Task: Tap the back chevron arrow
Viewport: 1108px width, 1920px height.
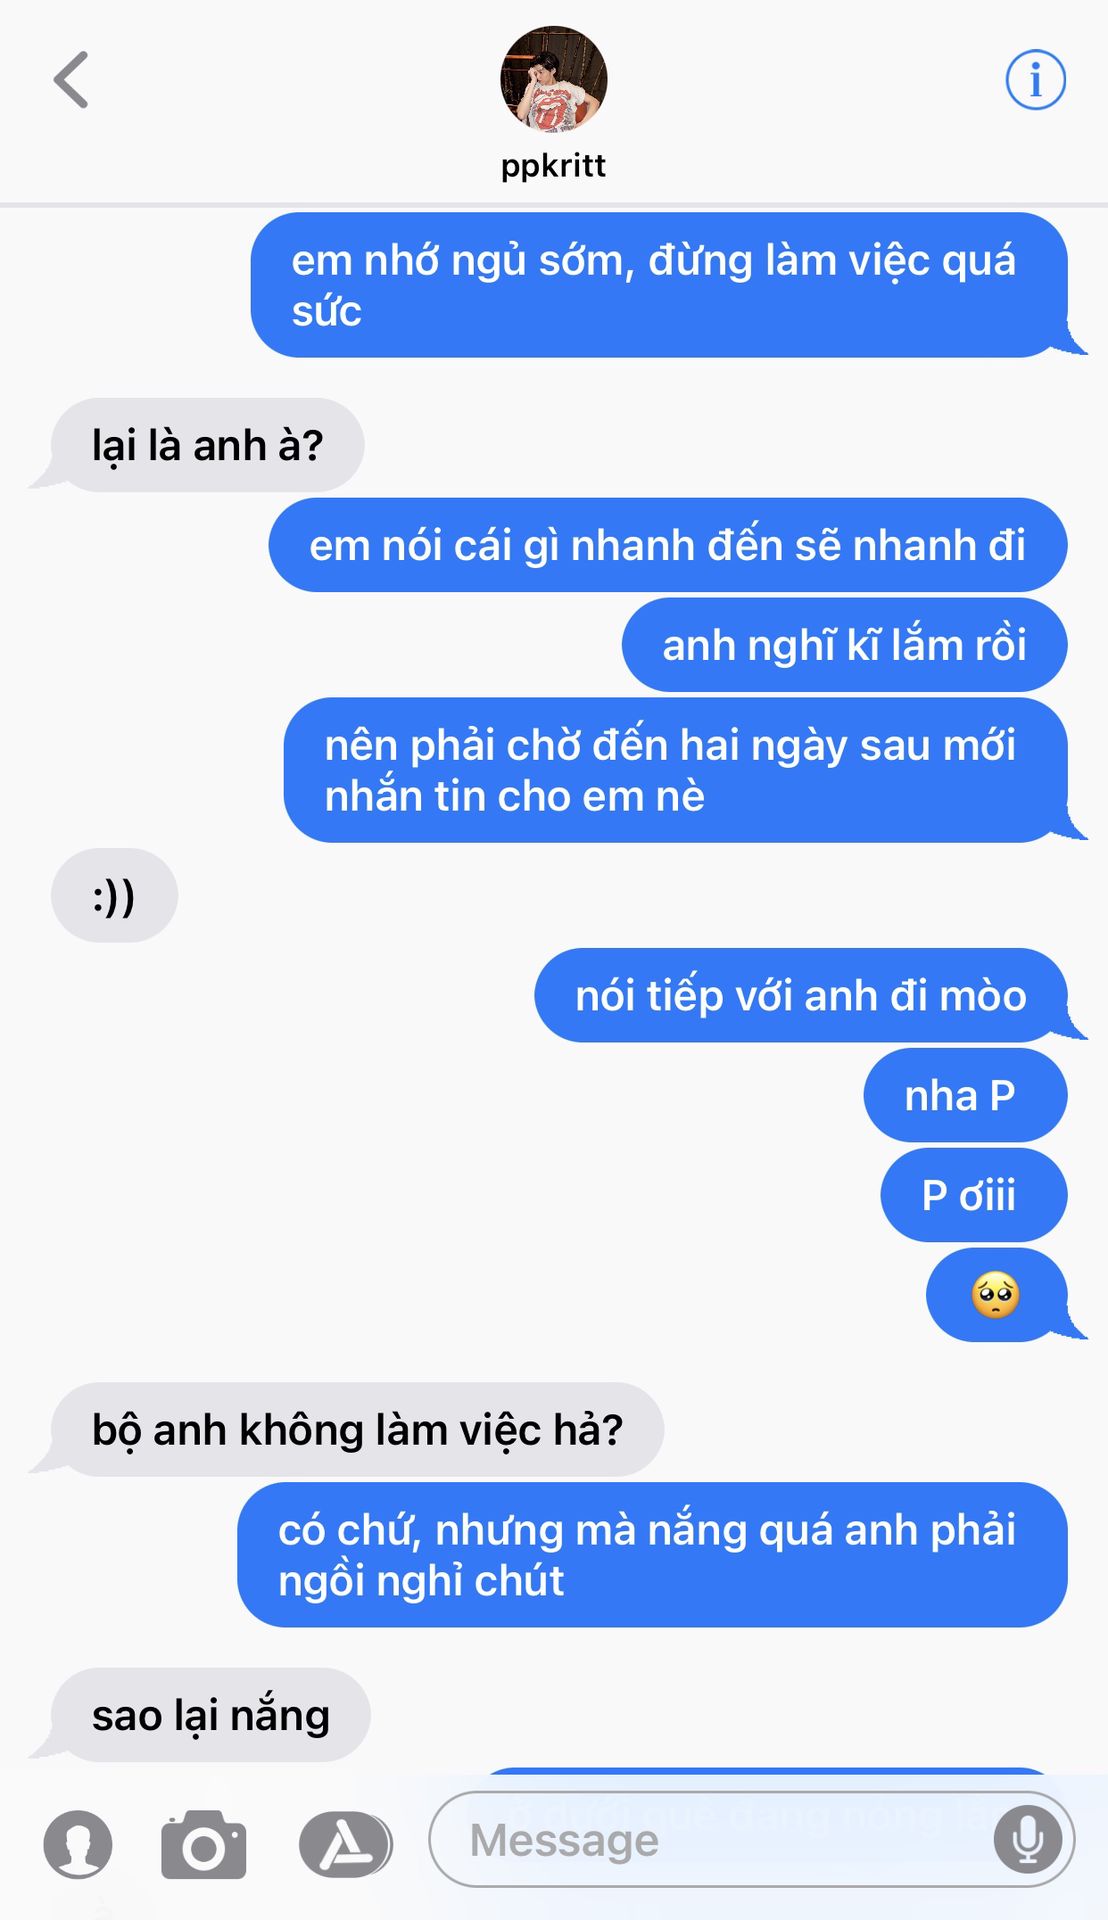Action: click(71, 80)
